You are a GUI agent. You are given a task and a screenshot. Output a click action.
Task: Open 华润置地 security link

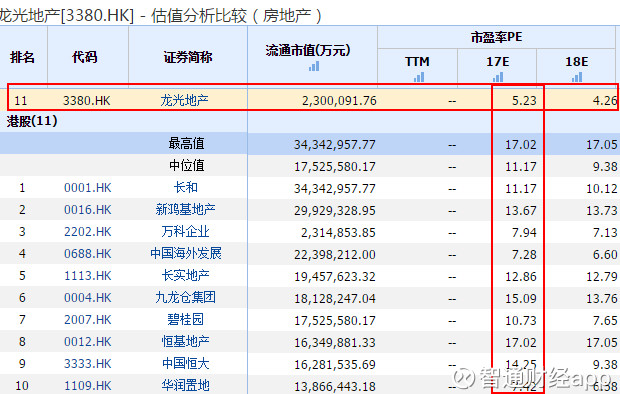185,385
